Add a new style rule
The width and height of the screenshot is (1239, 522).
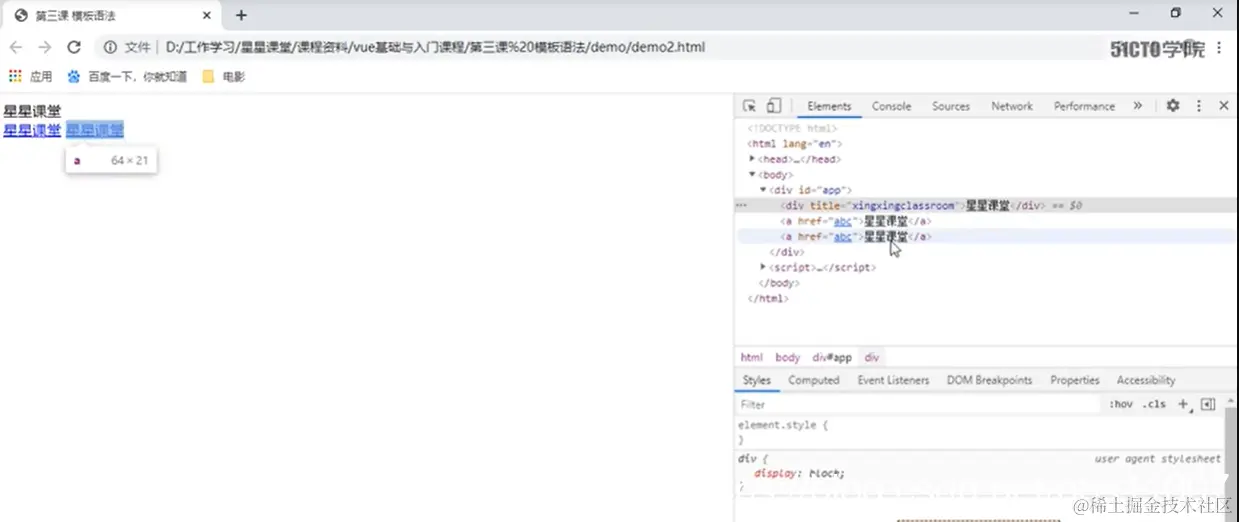[x=1183, y=404]
